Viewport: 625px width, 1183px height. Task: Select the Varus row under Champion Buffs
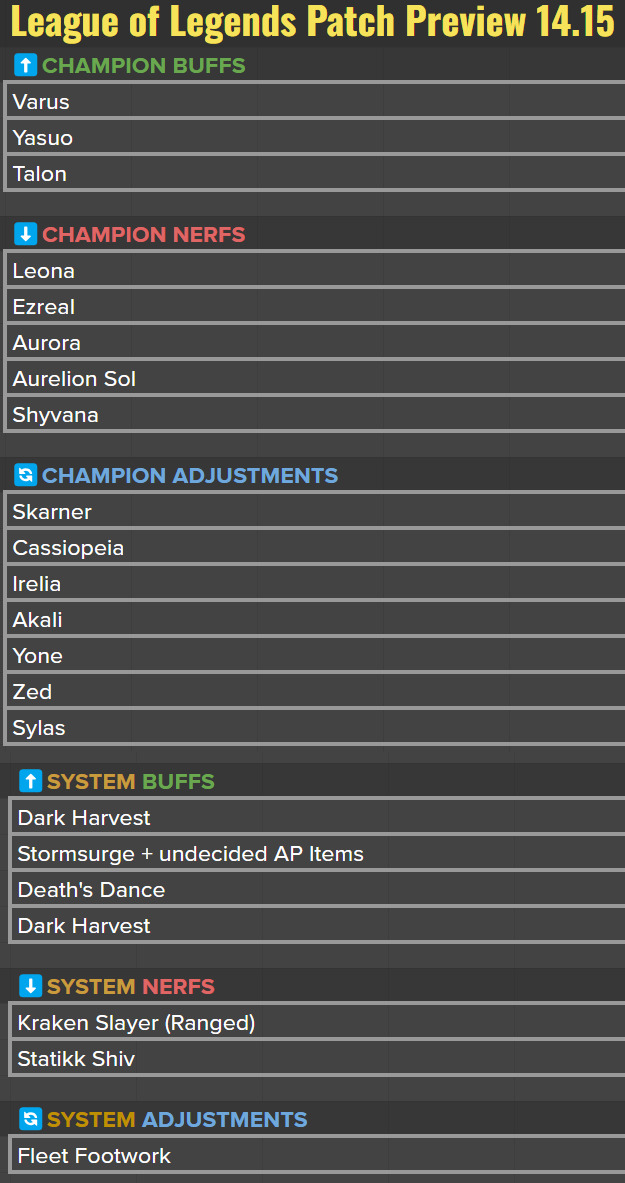pos(315,102)
